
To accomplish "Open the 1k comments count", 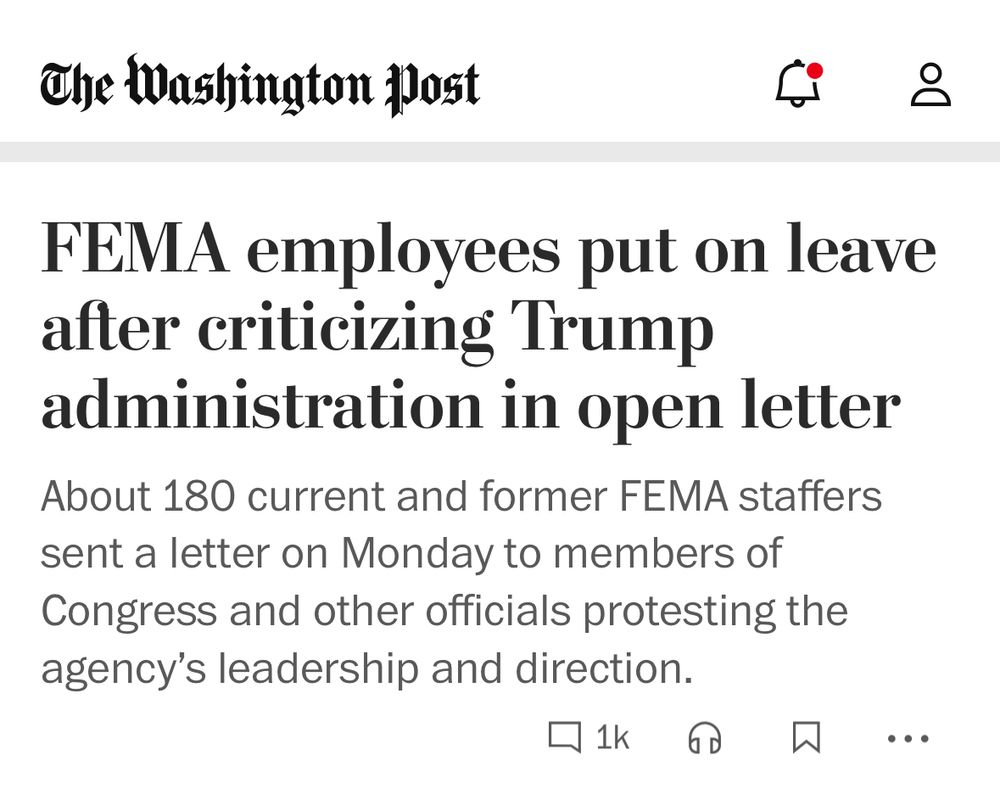I will [x=613, y=738].
